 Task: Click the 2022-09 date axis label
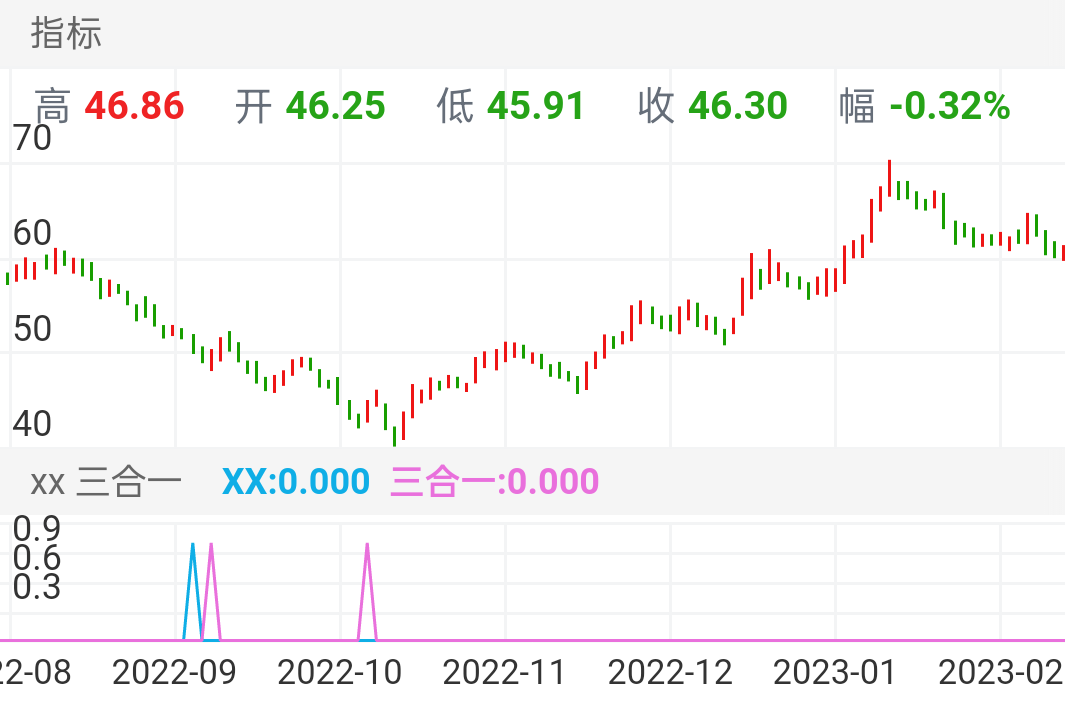coord(174,673)
